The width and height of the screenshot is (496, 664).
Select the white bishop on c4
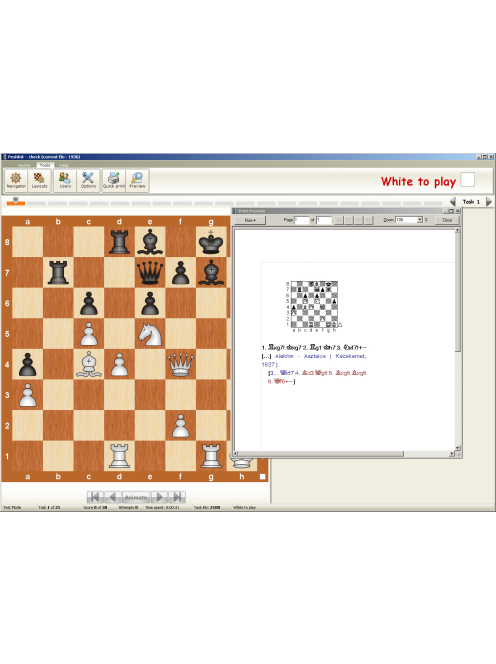coord(89,365)
